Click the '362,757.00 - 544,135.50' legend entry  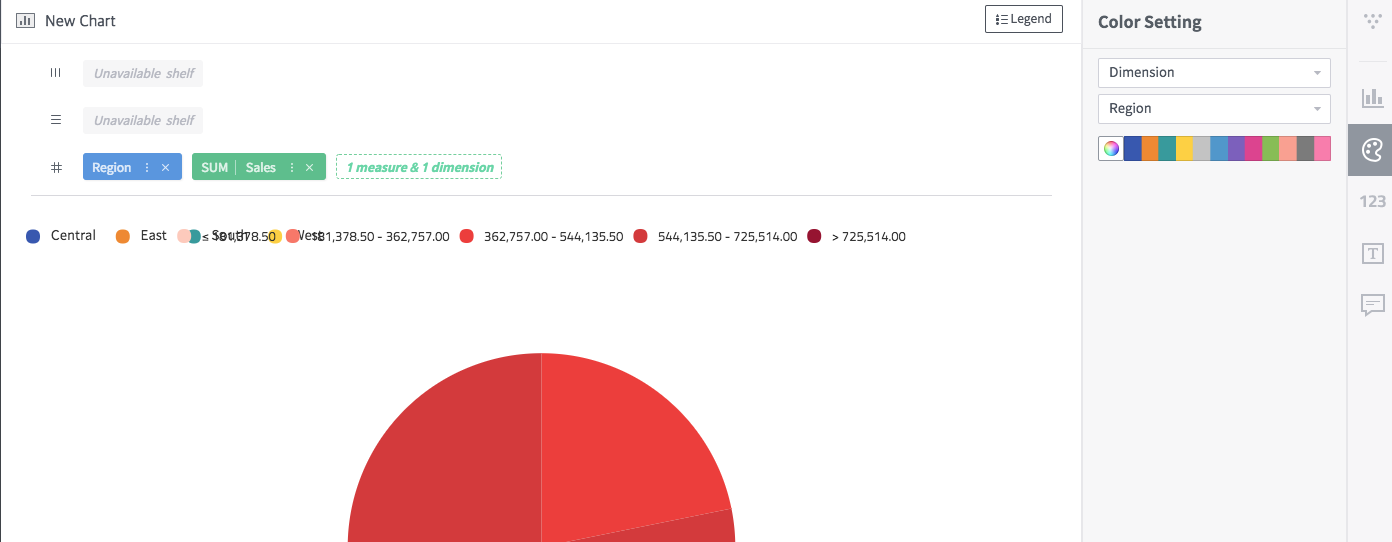(541, 237)
